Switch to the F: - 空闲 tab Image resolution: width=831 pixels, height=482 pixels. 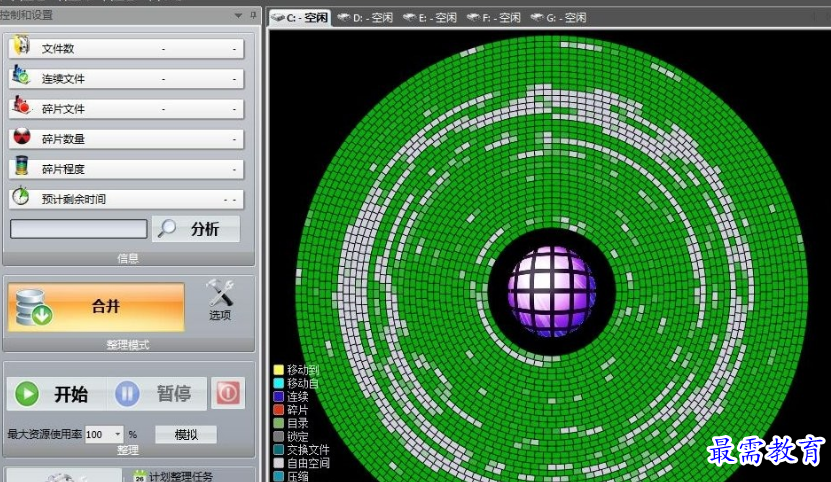tap(494, 17)
